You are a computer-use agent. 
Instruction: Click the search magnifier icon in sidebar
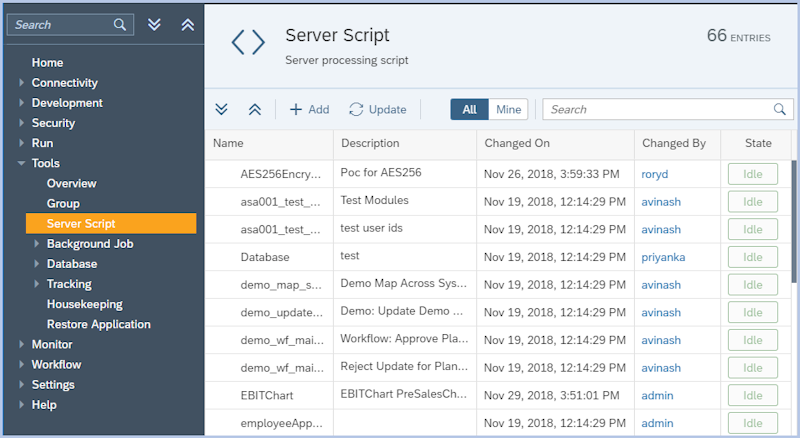[120, 24]
